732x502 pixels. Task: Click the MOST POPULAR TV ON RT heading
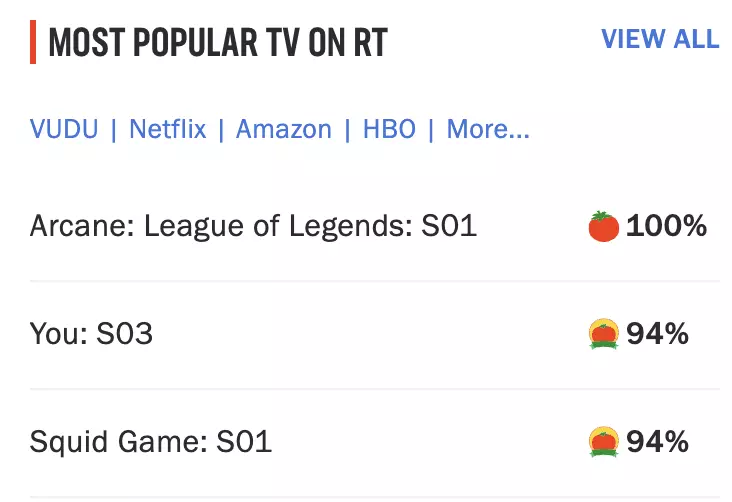tap(218, 43)
